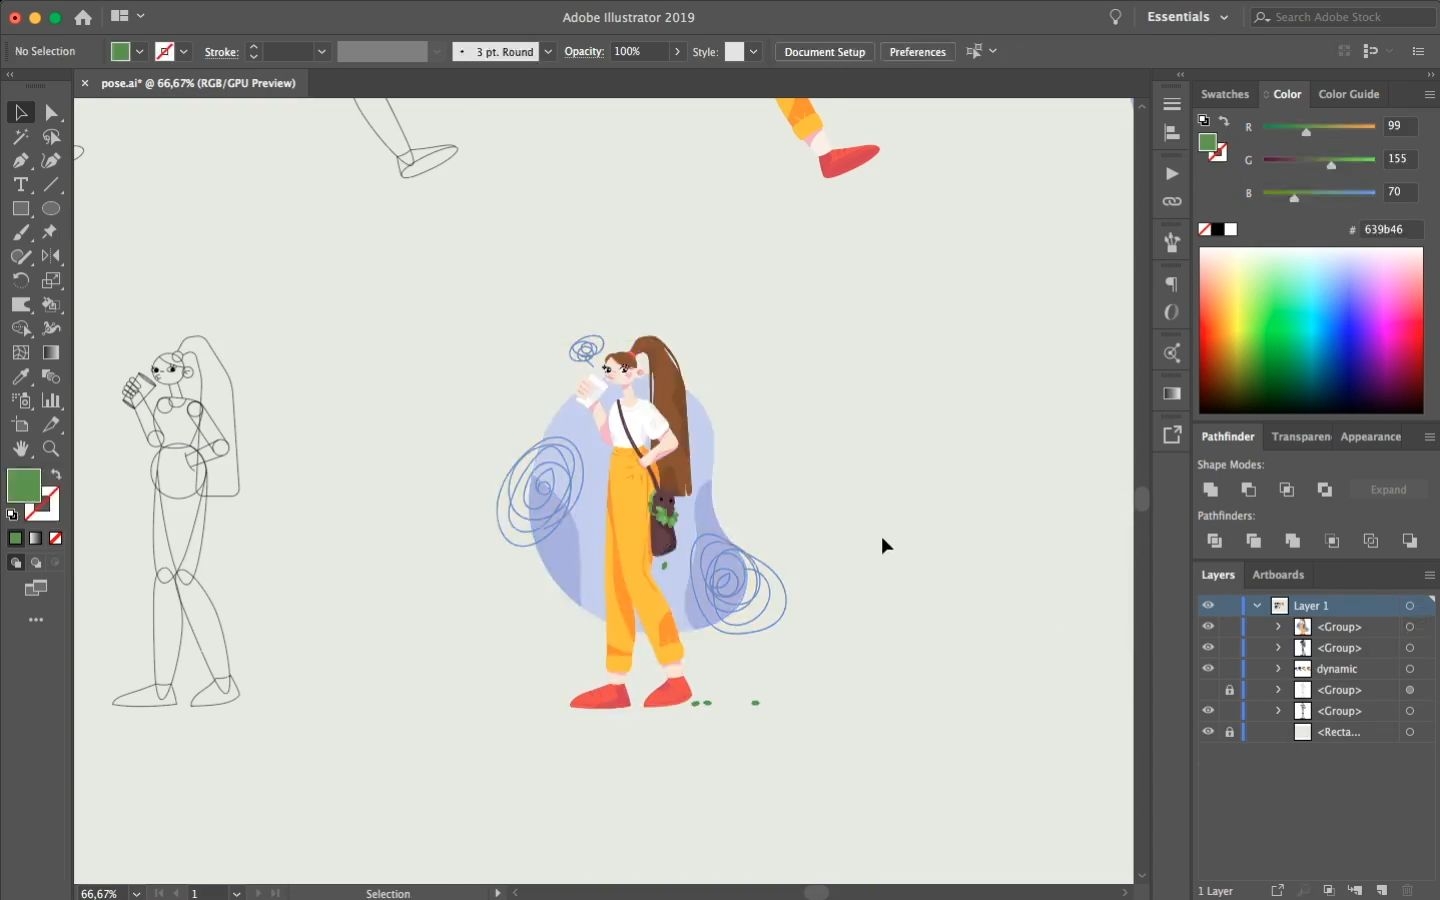Viewport: 1440px width, 900px height.
Task: Expand the dynamic layer group
Action: click(1278, 669)
